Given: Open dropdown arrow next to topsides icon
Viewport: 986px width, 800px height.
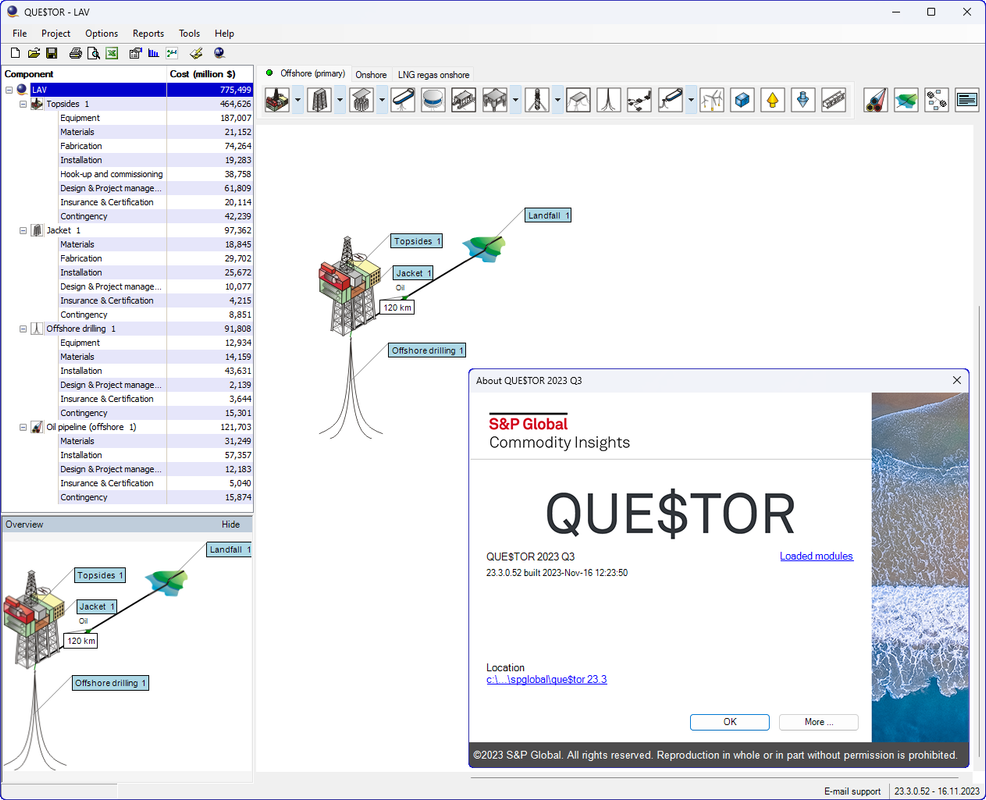Looking at the screenshot, I should 298,100.
